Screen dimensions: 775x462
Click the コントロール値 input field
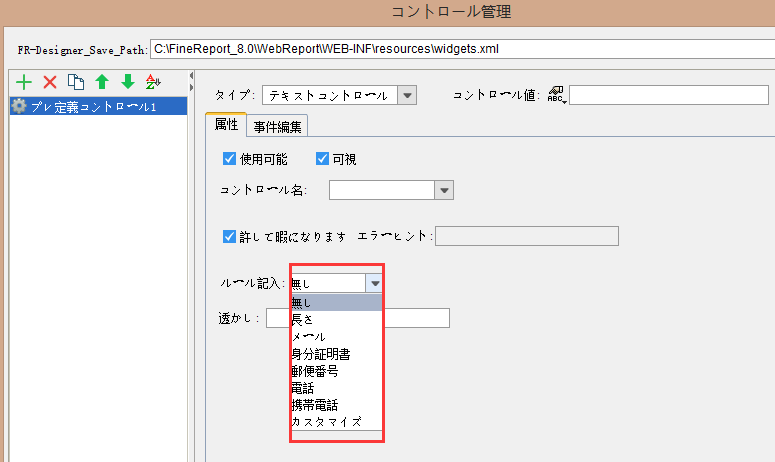tap(669, 95)
